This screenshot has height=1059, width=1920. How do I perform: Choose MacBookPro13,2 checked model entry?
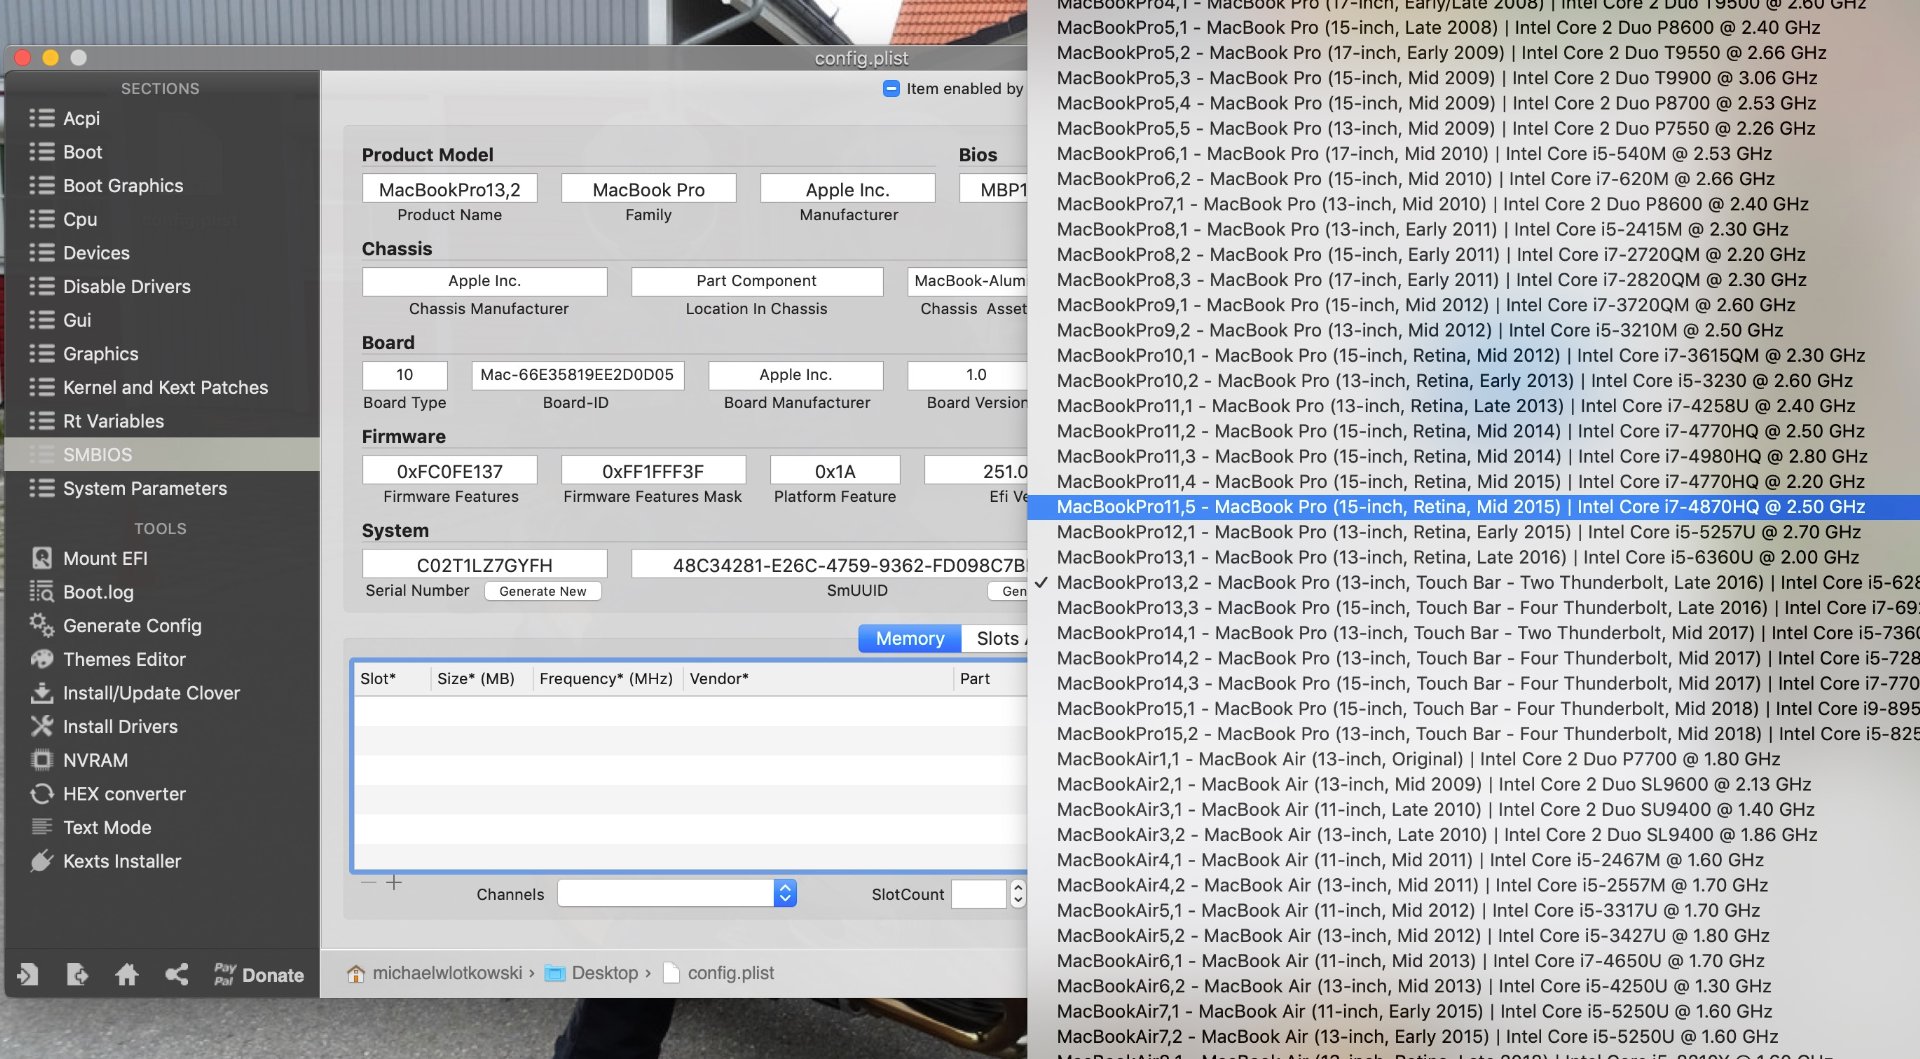1473,582
